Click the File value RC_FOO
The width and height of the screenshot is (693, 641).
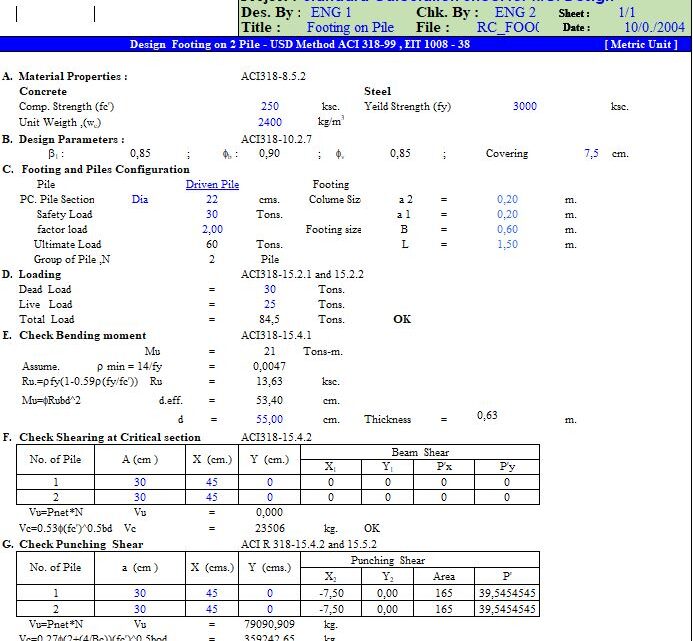(x=507, y=27)
